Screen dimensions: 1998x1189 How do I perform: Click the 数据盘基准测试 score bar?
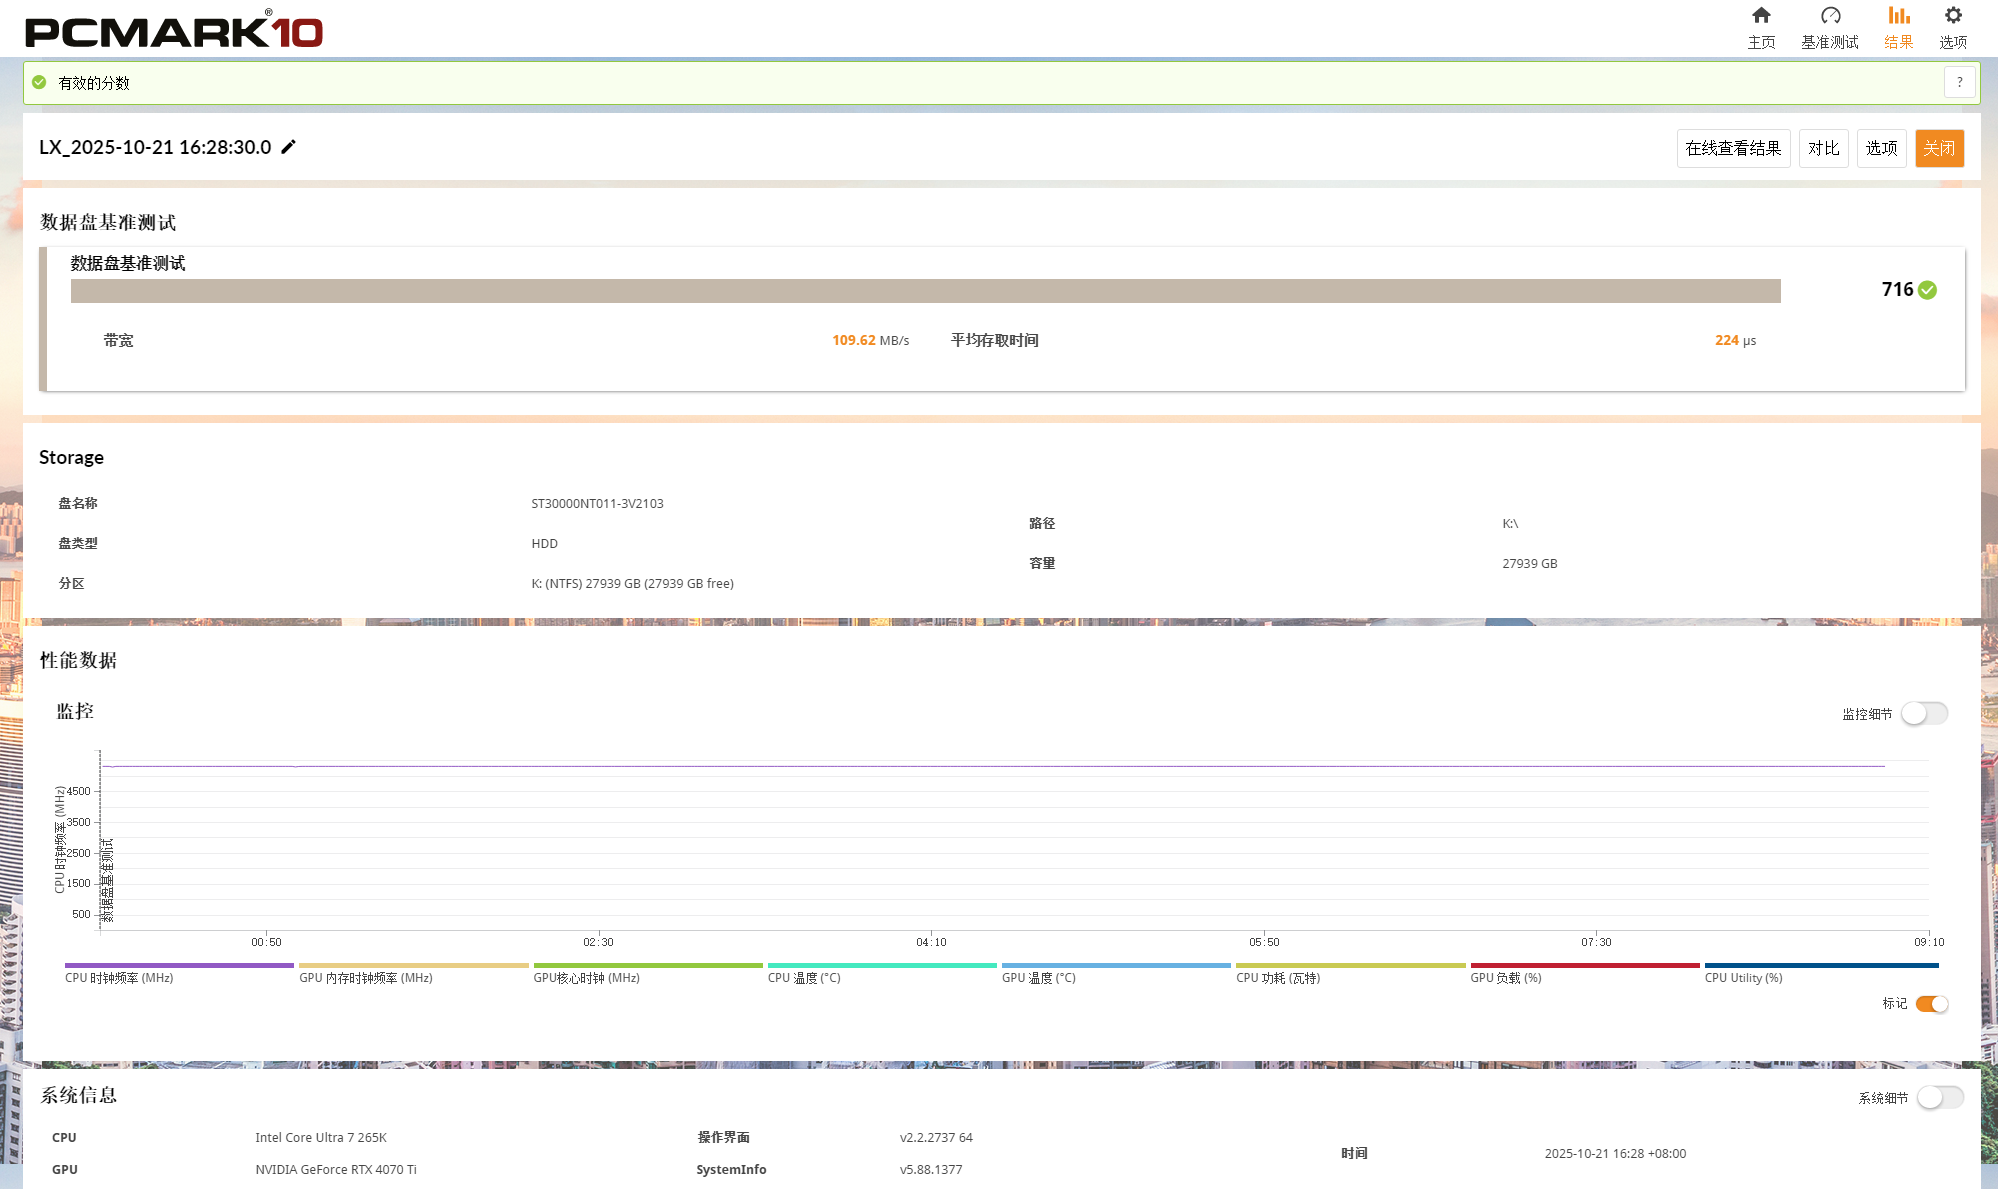point(925,291)
